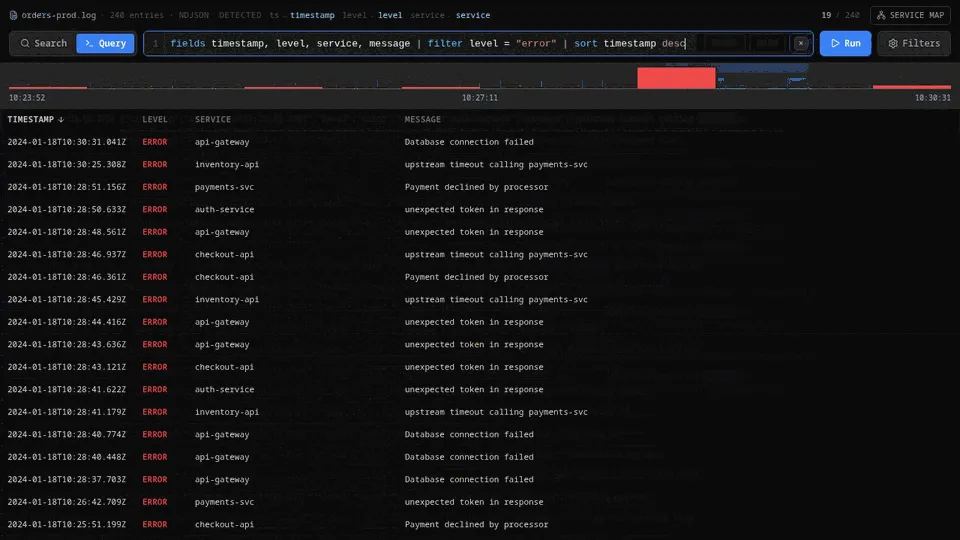Open the Filters panel
The height and width of the screenshot is (540, 960).
913,43
